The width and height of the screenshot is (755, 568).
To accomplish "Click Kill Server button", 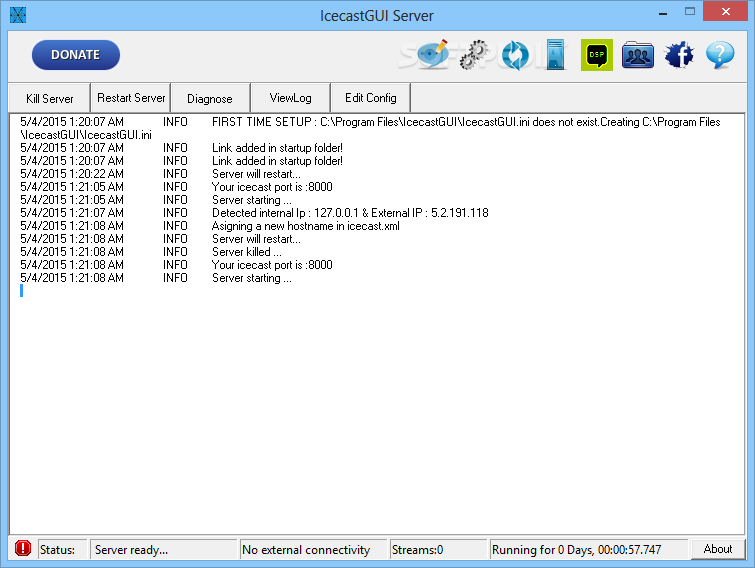I will (50, 98).
